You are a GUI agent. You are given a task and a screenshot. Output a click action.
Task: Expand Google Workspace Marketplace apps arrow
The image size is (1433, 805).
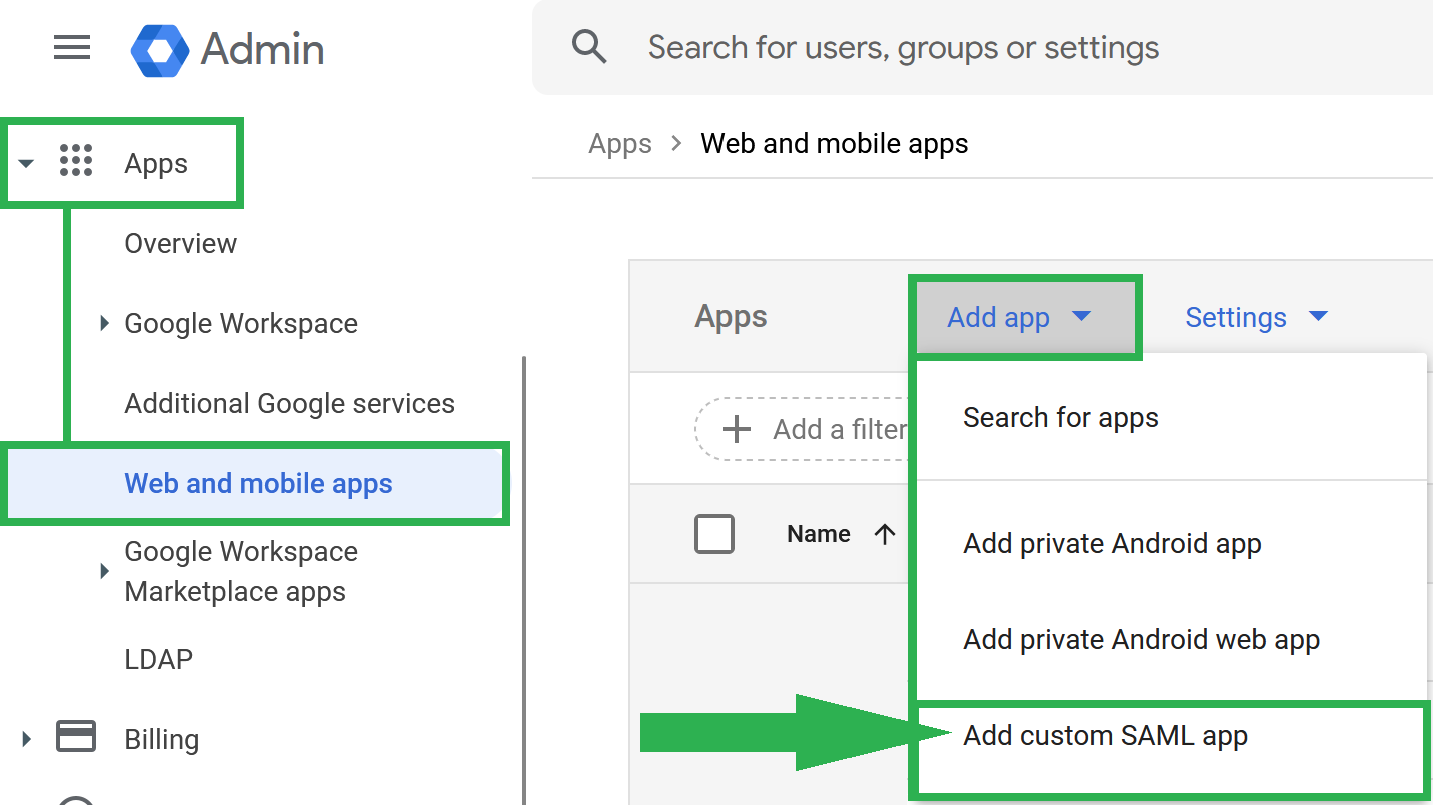pos(104,571)
